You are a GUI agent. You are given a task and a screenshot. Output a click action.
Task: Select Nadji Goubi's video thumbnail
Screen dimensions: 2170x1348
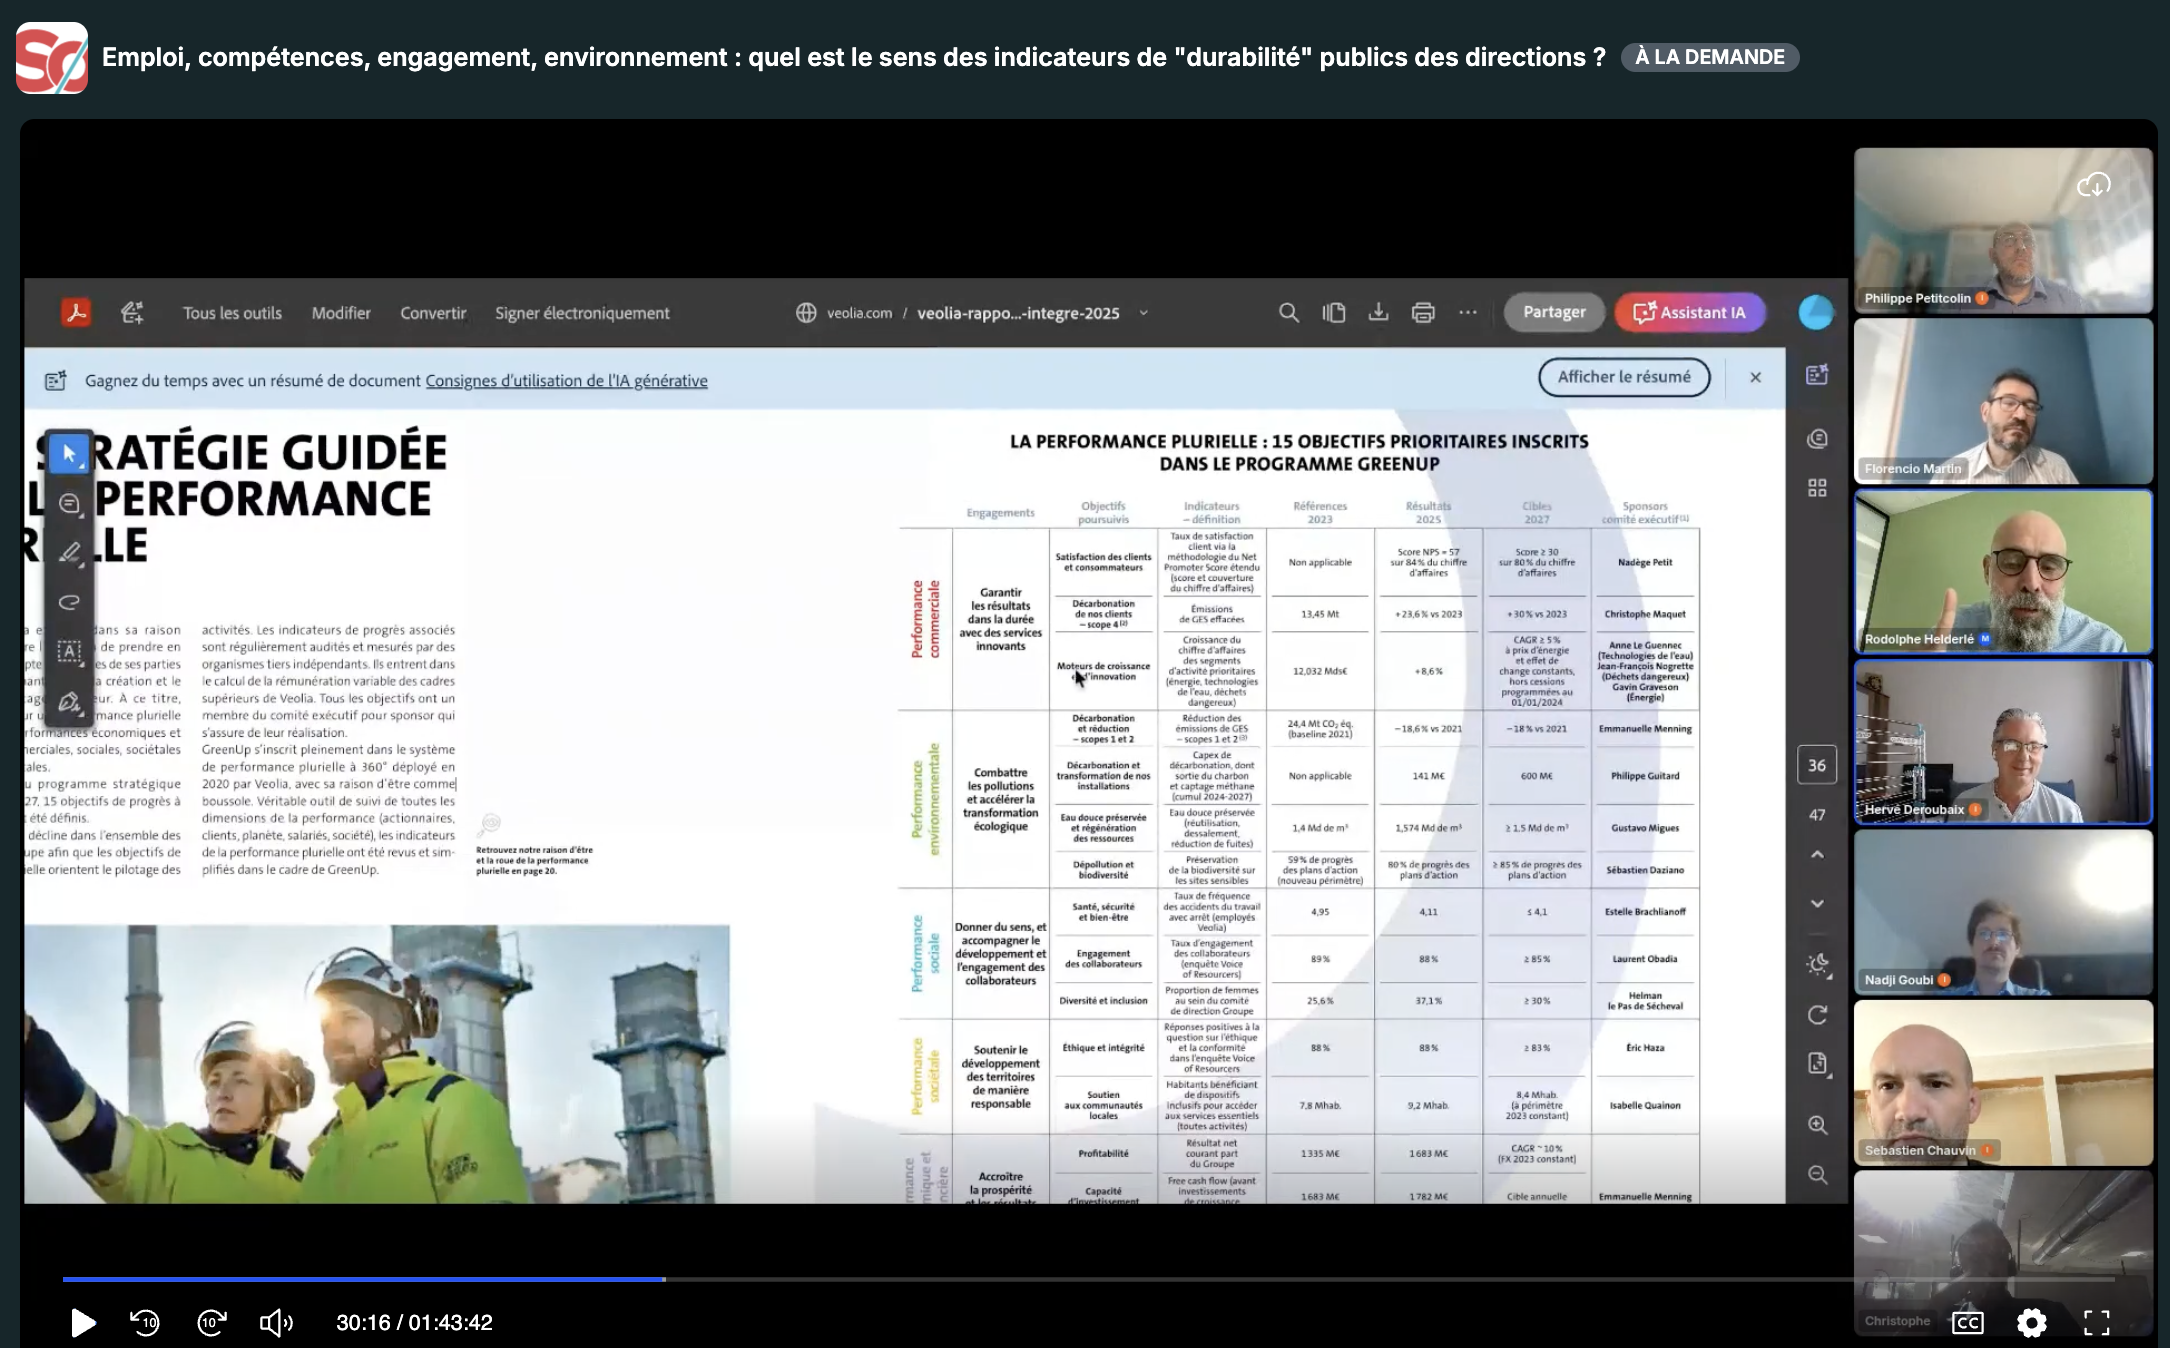(2003, 912)
